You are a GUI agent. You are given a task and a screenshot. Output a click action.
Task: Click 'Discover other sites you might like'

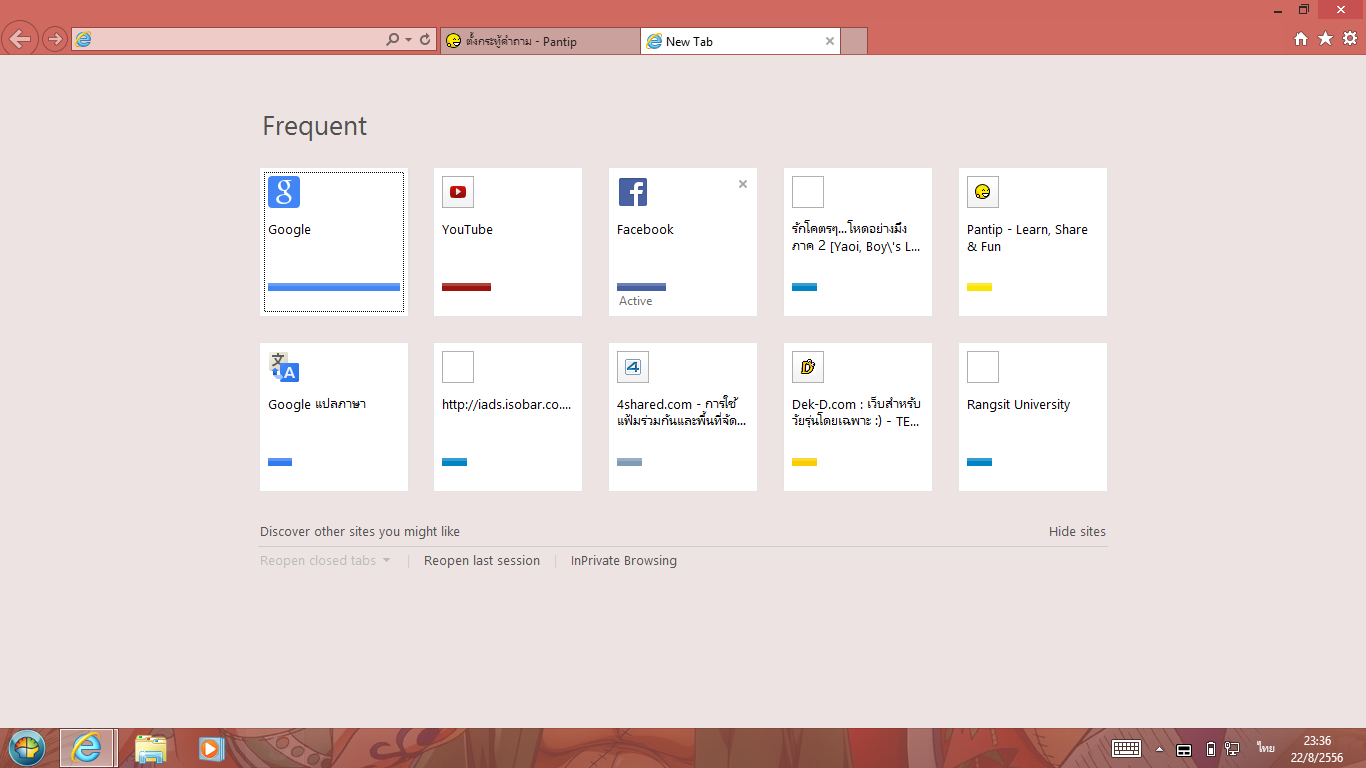pyautogui.click(x=360, y=532)
